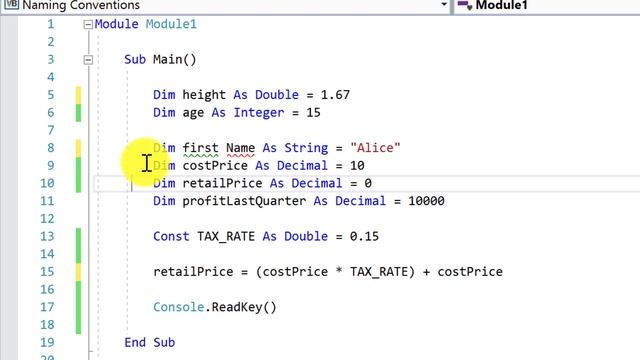The width and height of the screenshot is (640, 360).
Task: Click 'costPrice' in the Dim declaration line
Action: [x=215, y=166]
